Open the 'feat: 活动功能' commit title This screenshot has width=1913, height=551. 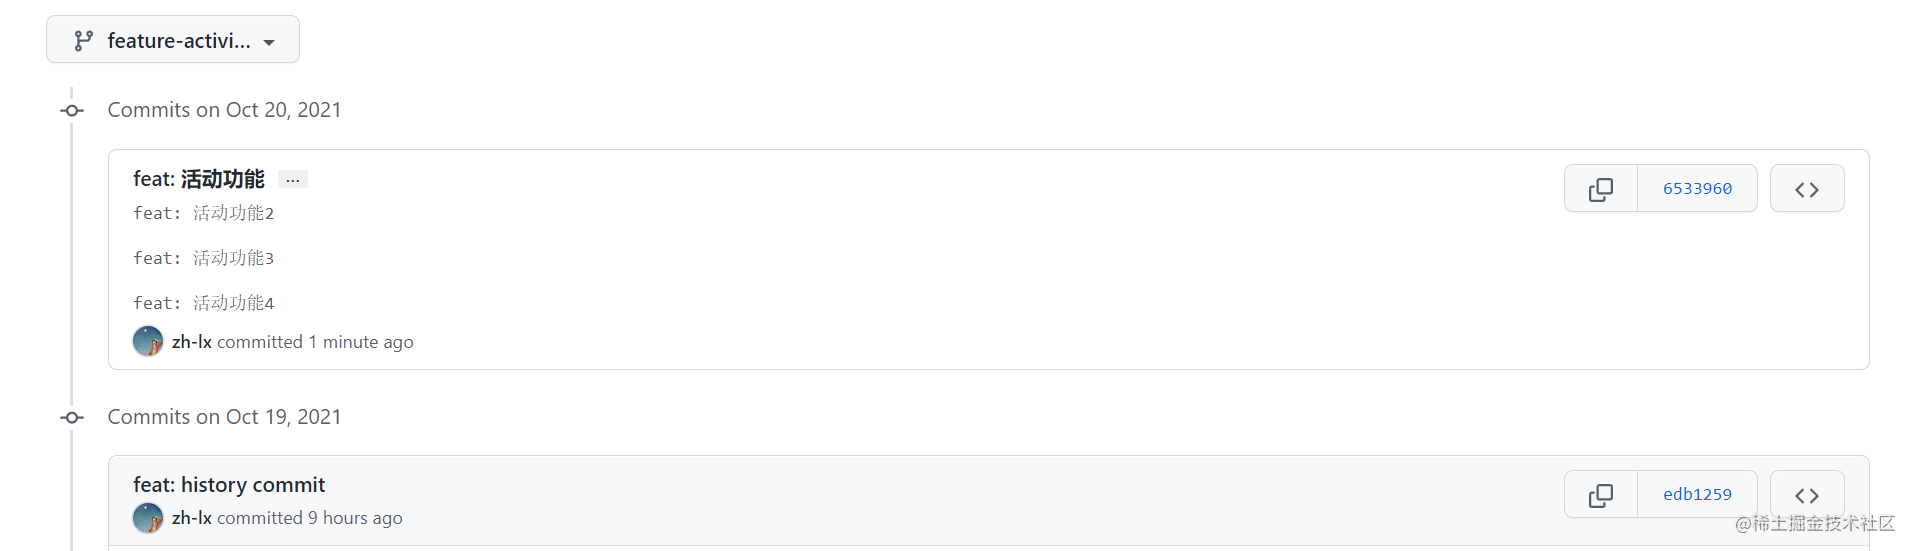(199, 179)
